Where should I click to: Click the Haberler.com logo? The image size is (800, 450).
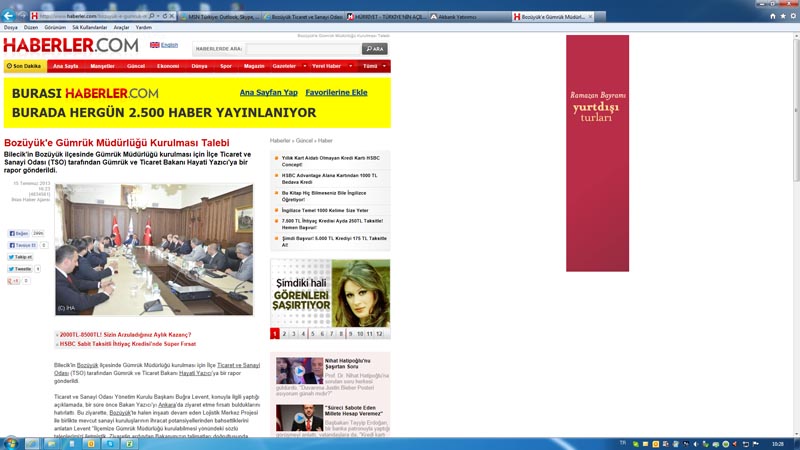click(x=70, y=45)
